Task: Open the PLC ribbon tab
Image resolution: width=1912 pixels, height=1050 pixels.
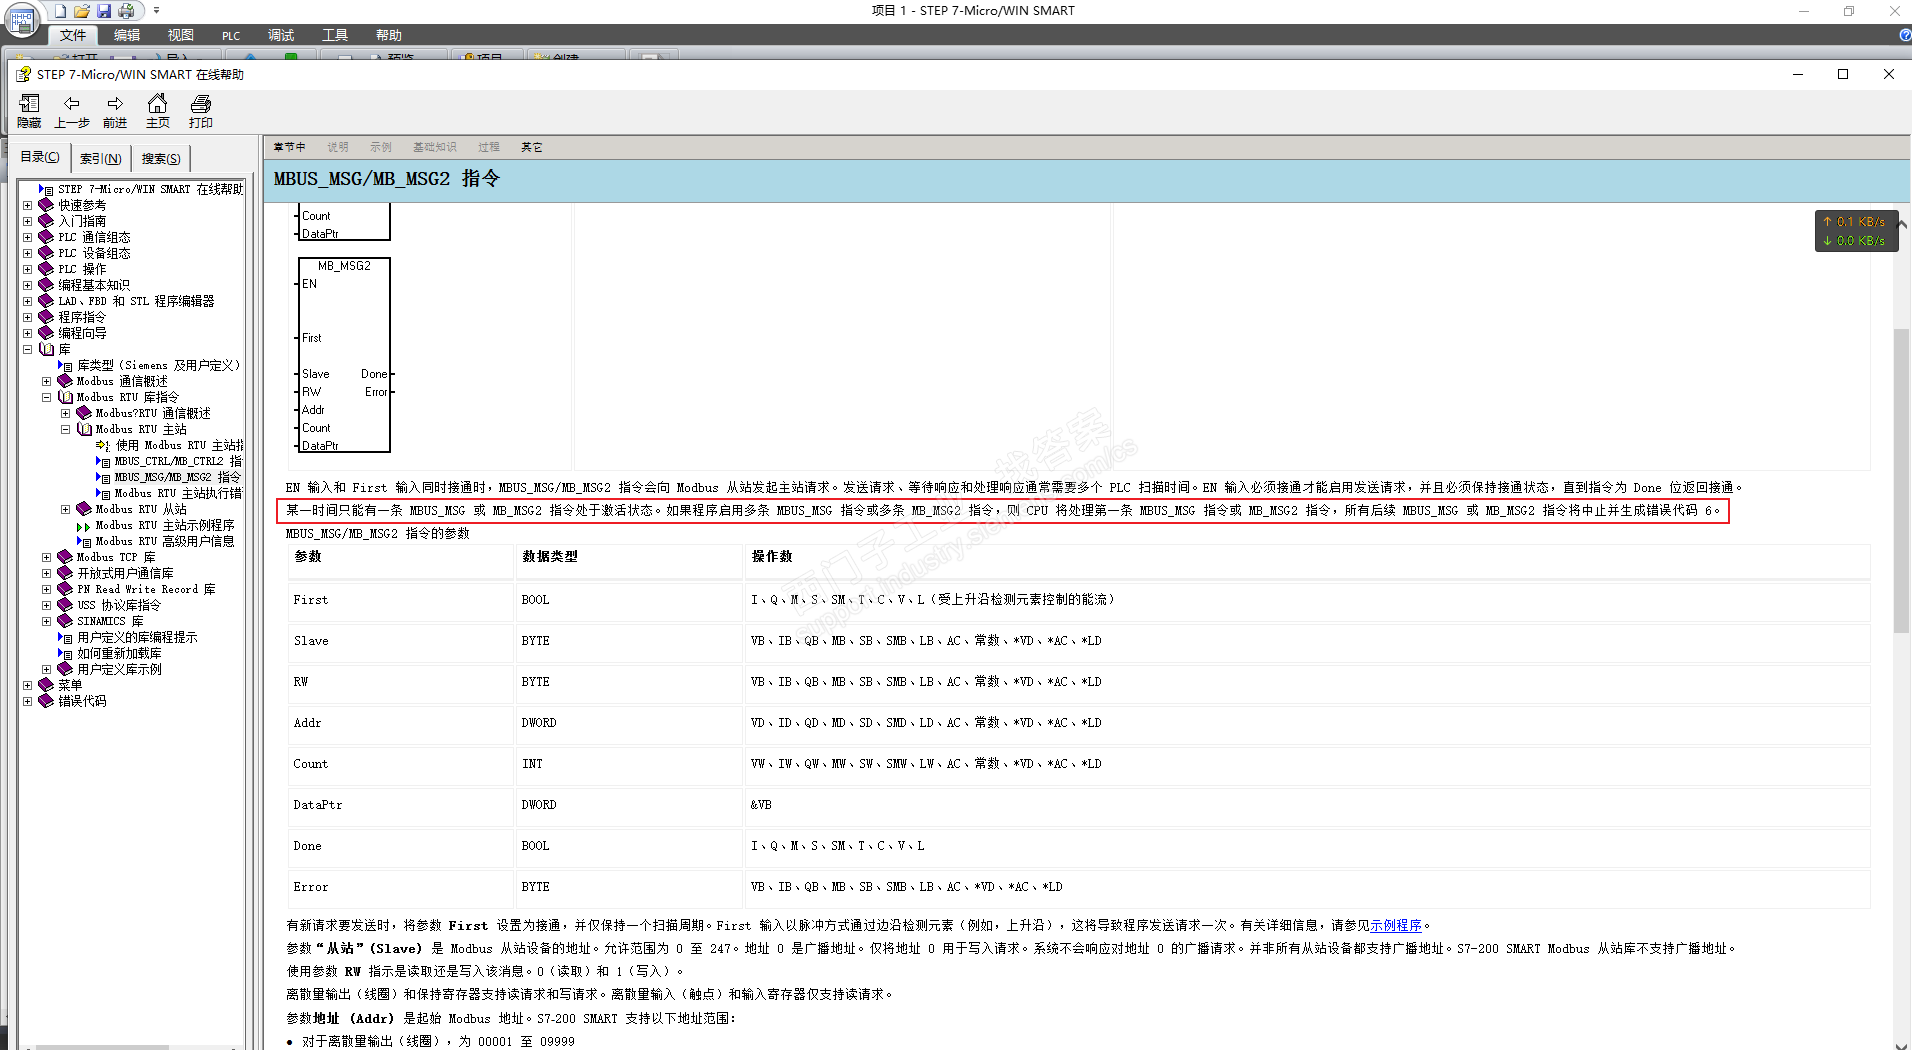Action: (231, 35)
